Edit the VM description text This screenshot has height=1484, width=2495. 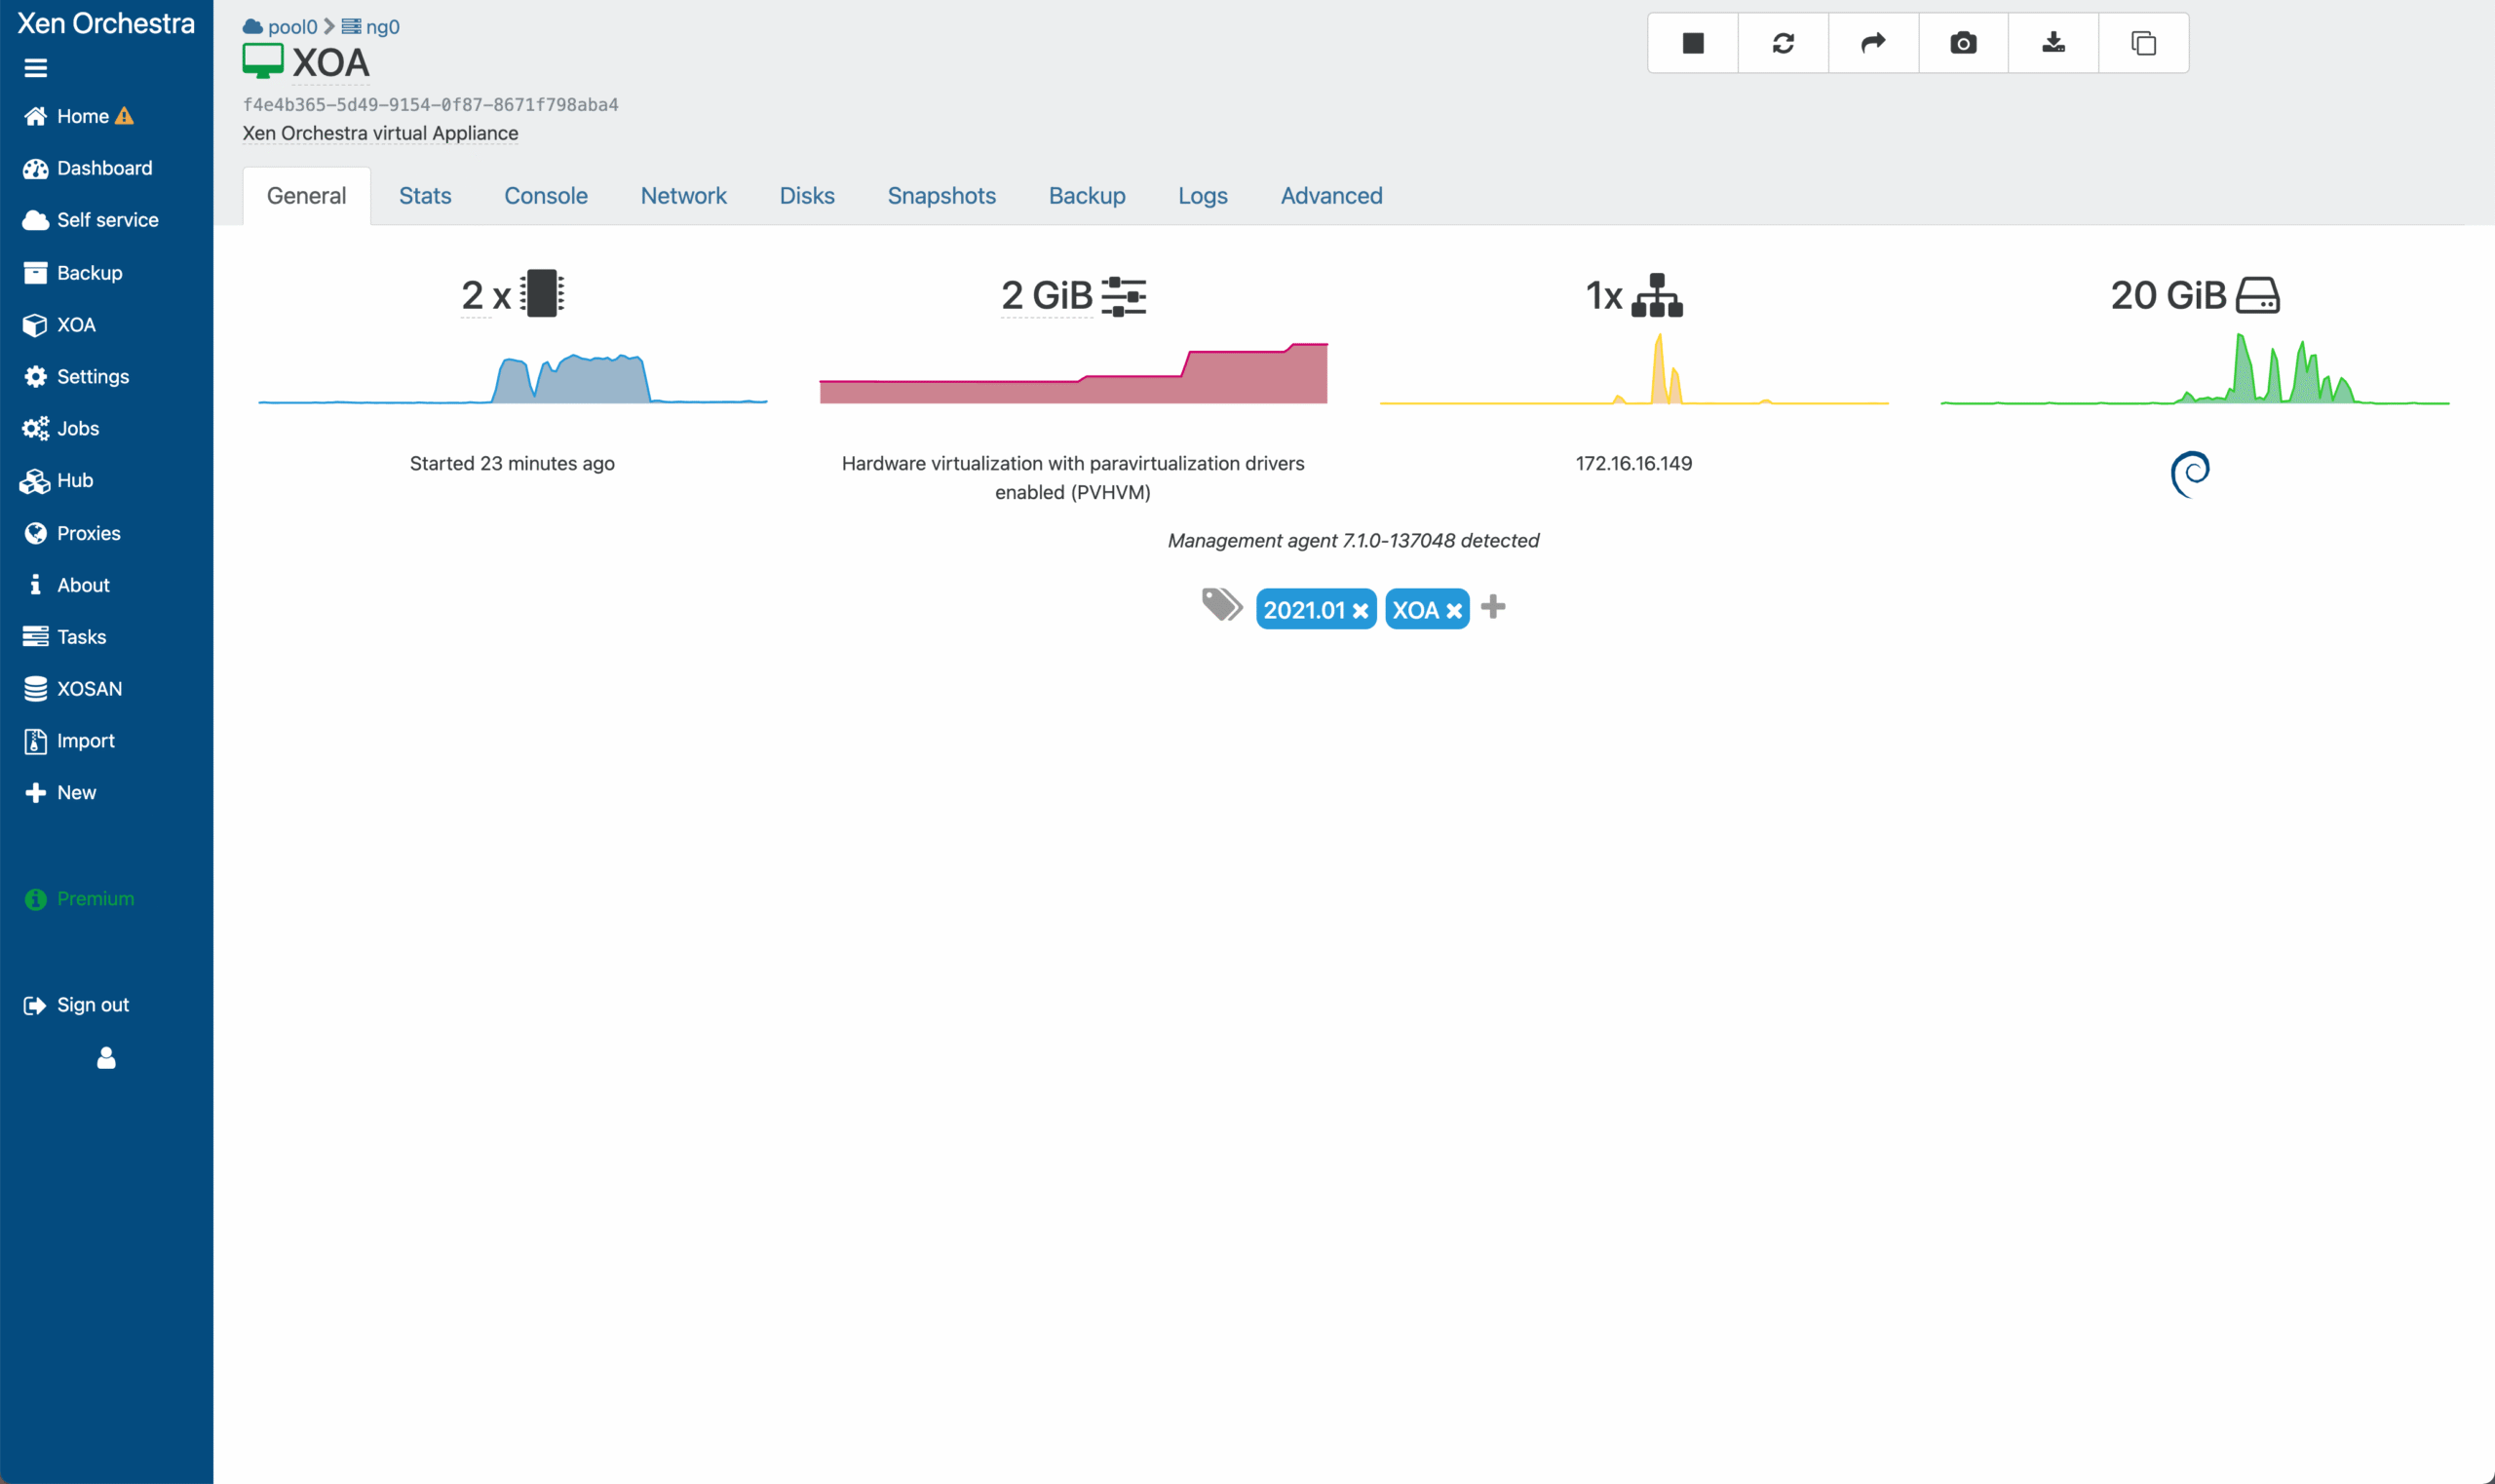tap(380, 133)
